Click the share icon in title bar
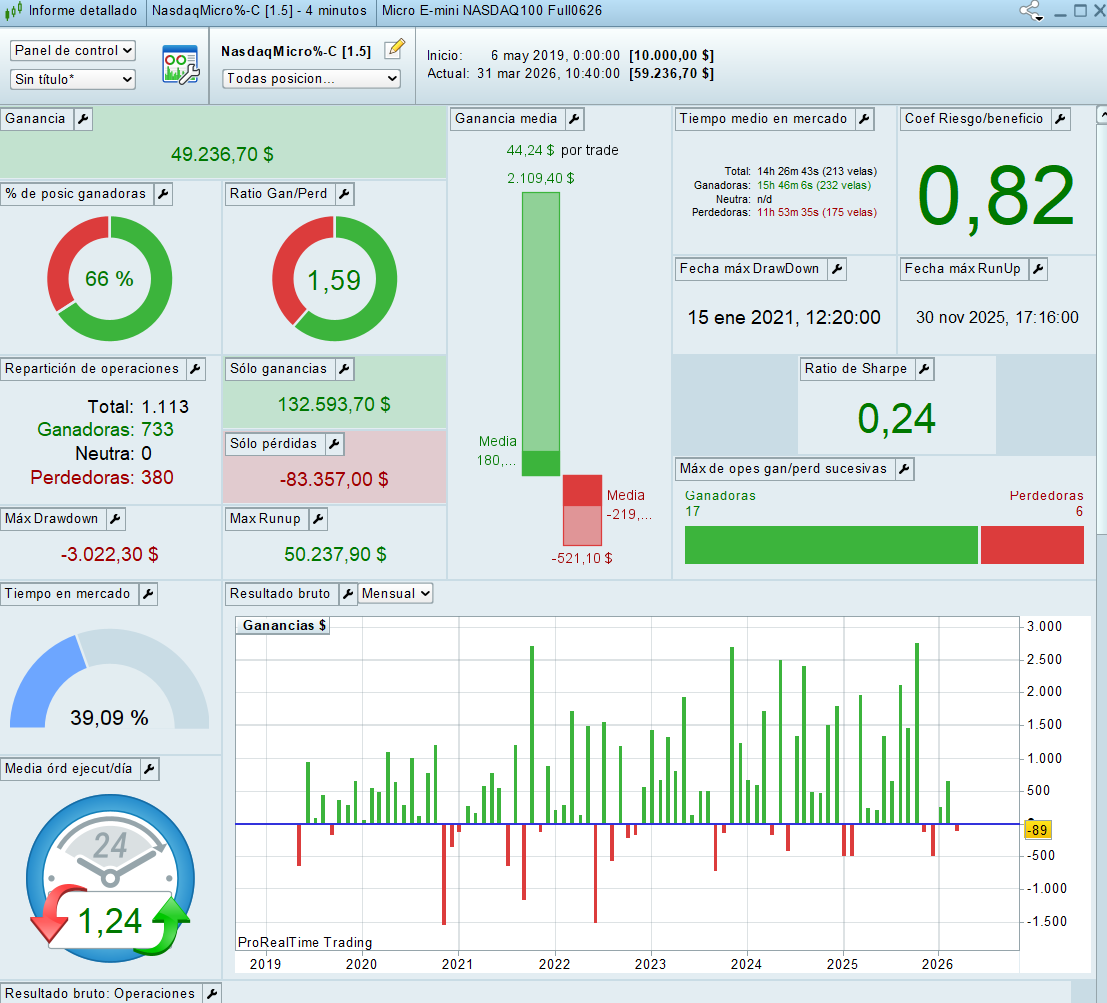1107x1003 pixels. (1030, 11)
